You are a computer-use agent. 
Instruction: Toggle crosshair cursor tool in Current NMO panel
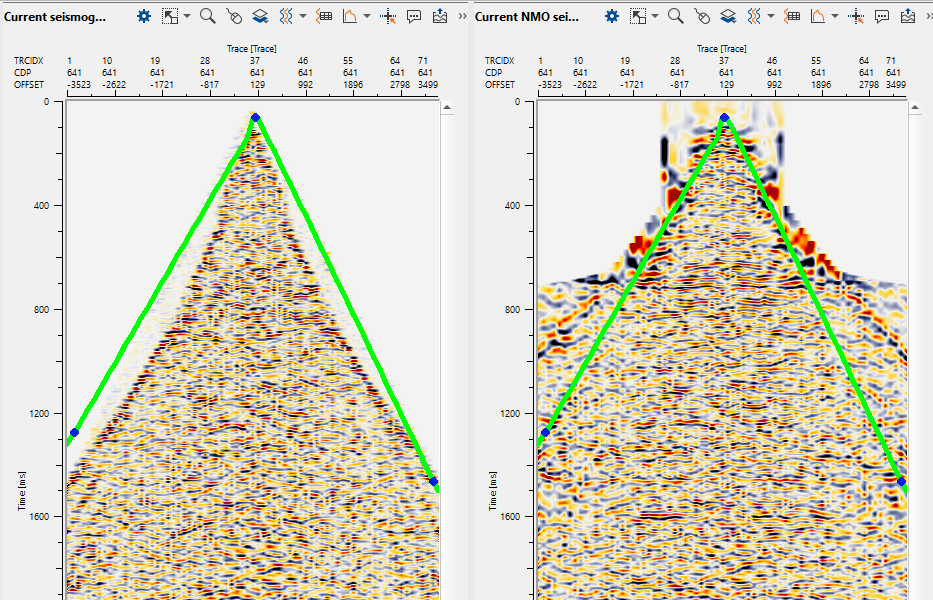tap(856, 16)
